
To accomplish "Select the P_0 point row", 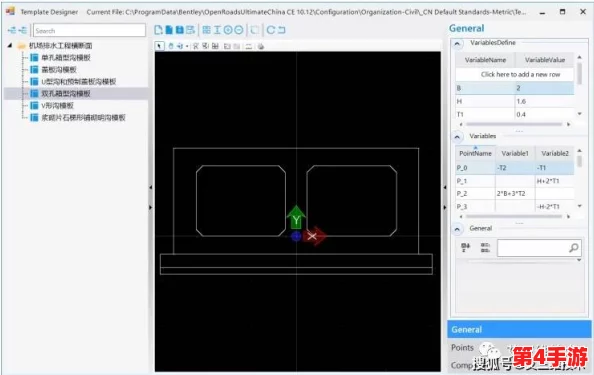I will [515, 168].
